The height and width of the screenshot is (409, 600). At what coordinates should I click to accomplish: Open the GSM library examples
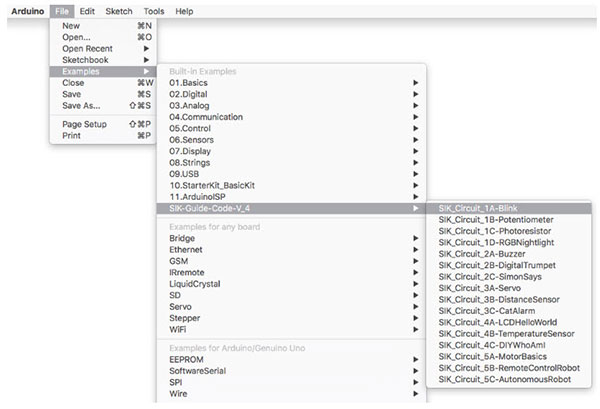[x=291, y=261]
